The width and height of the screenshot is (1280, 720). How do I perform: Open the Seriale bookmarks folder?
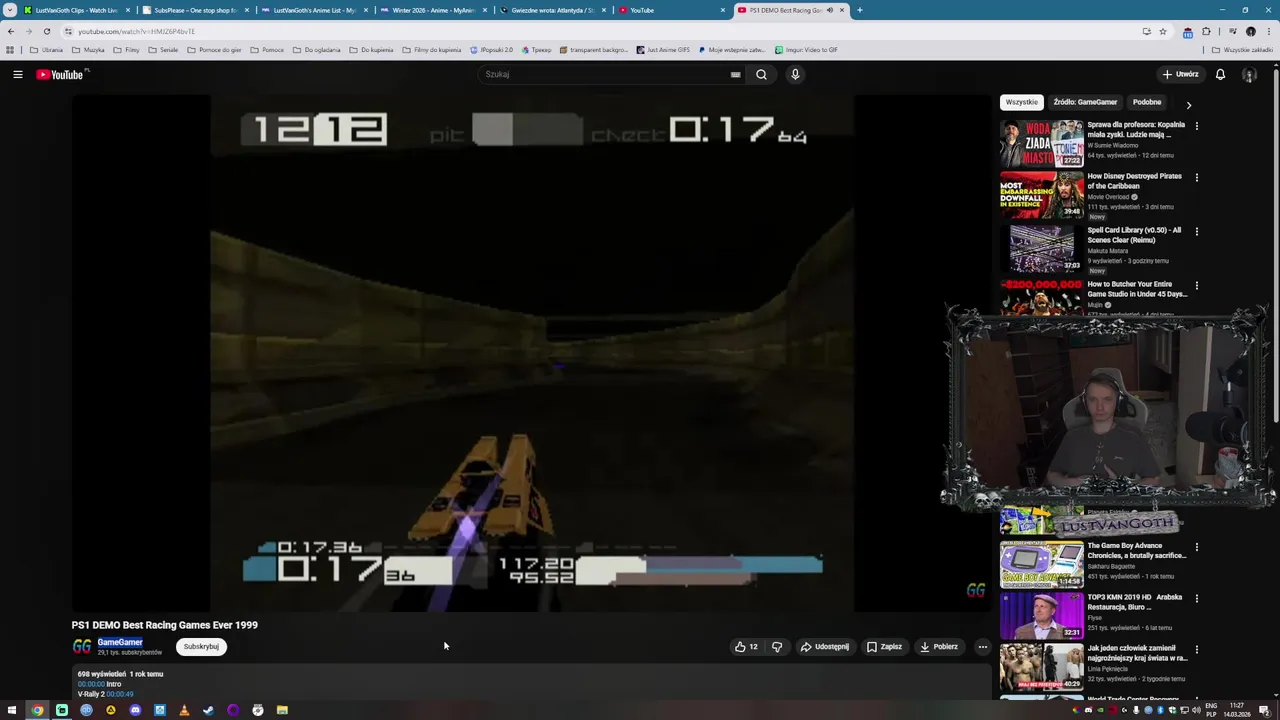tap(163, 50)
